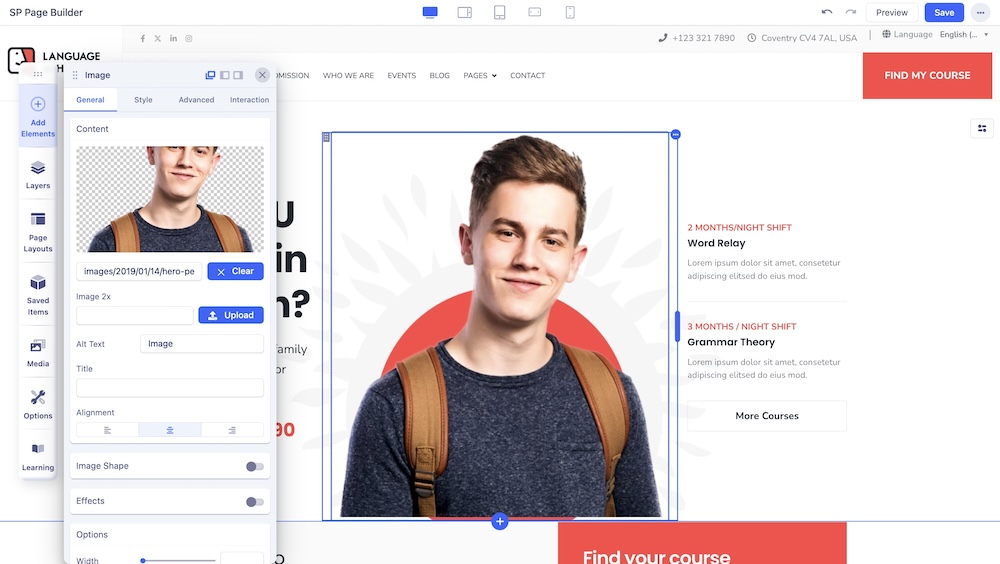This screenshot has height=564, width=1000.
Task: Click the LinkedIn social icon
Action: [173, 38]
